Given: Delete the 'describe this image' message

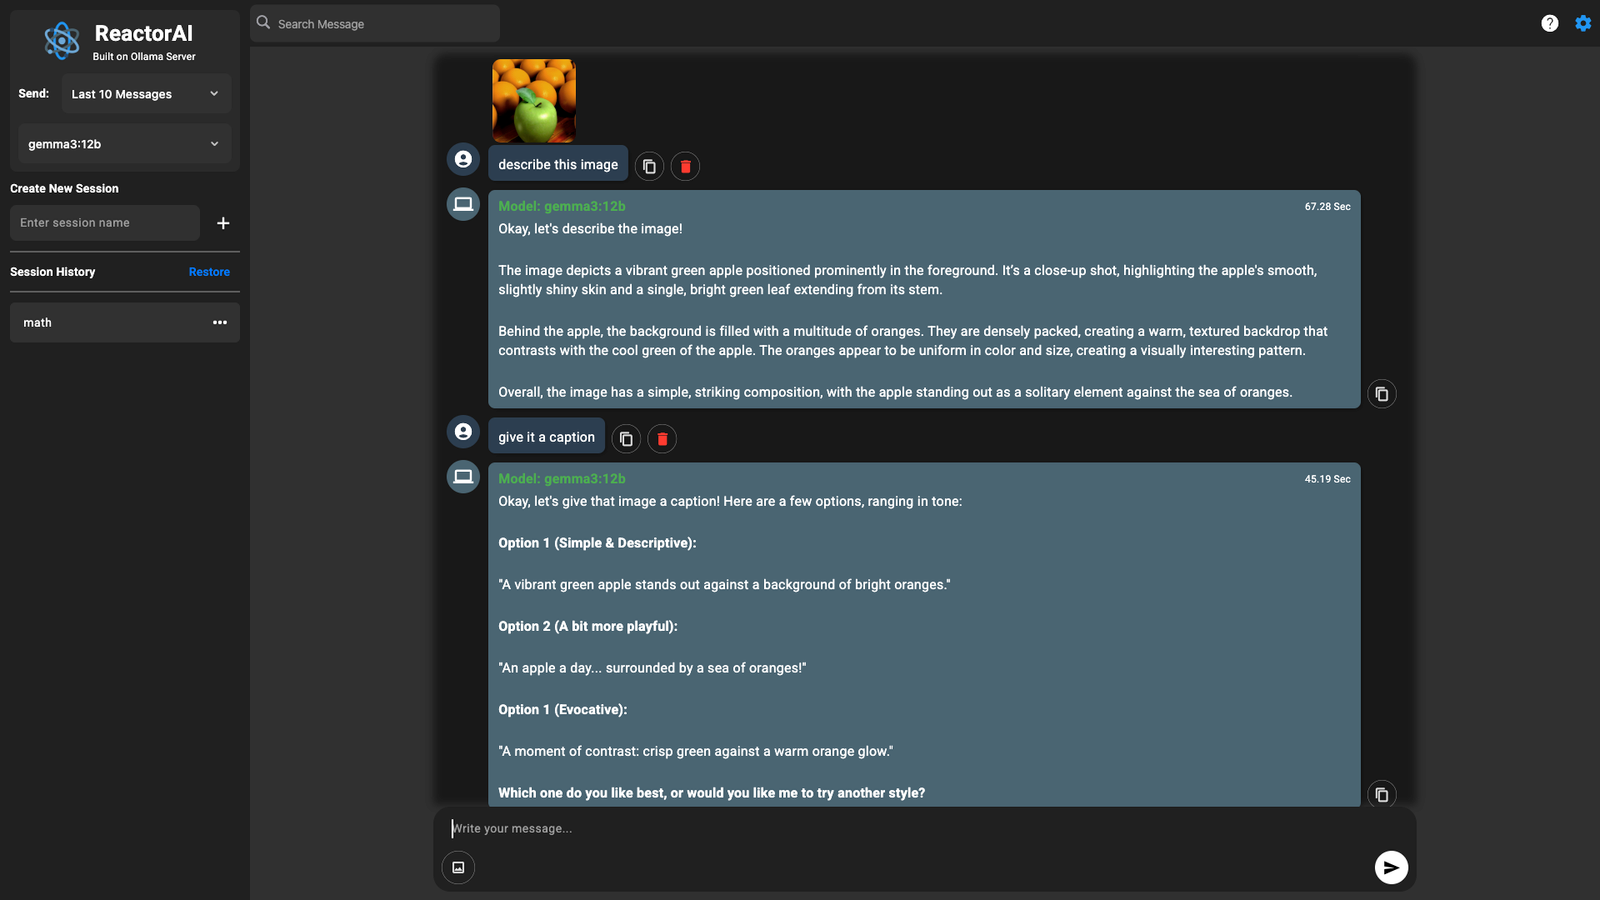Looking at the screenshot, I should pyautogui.click(x=685, y=166).
